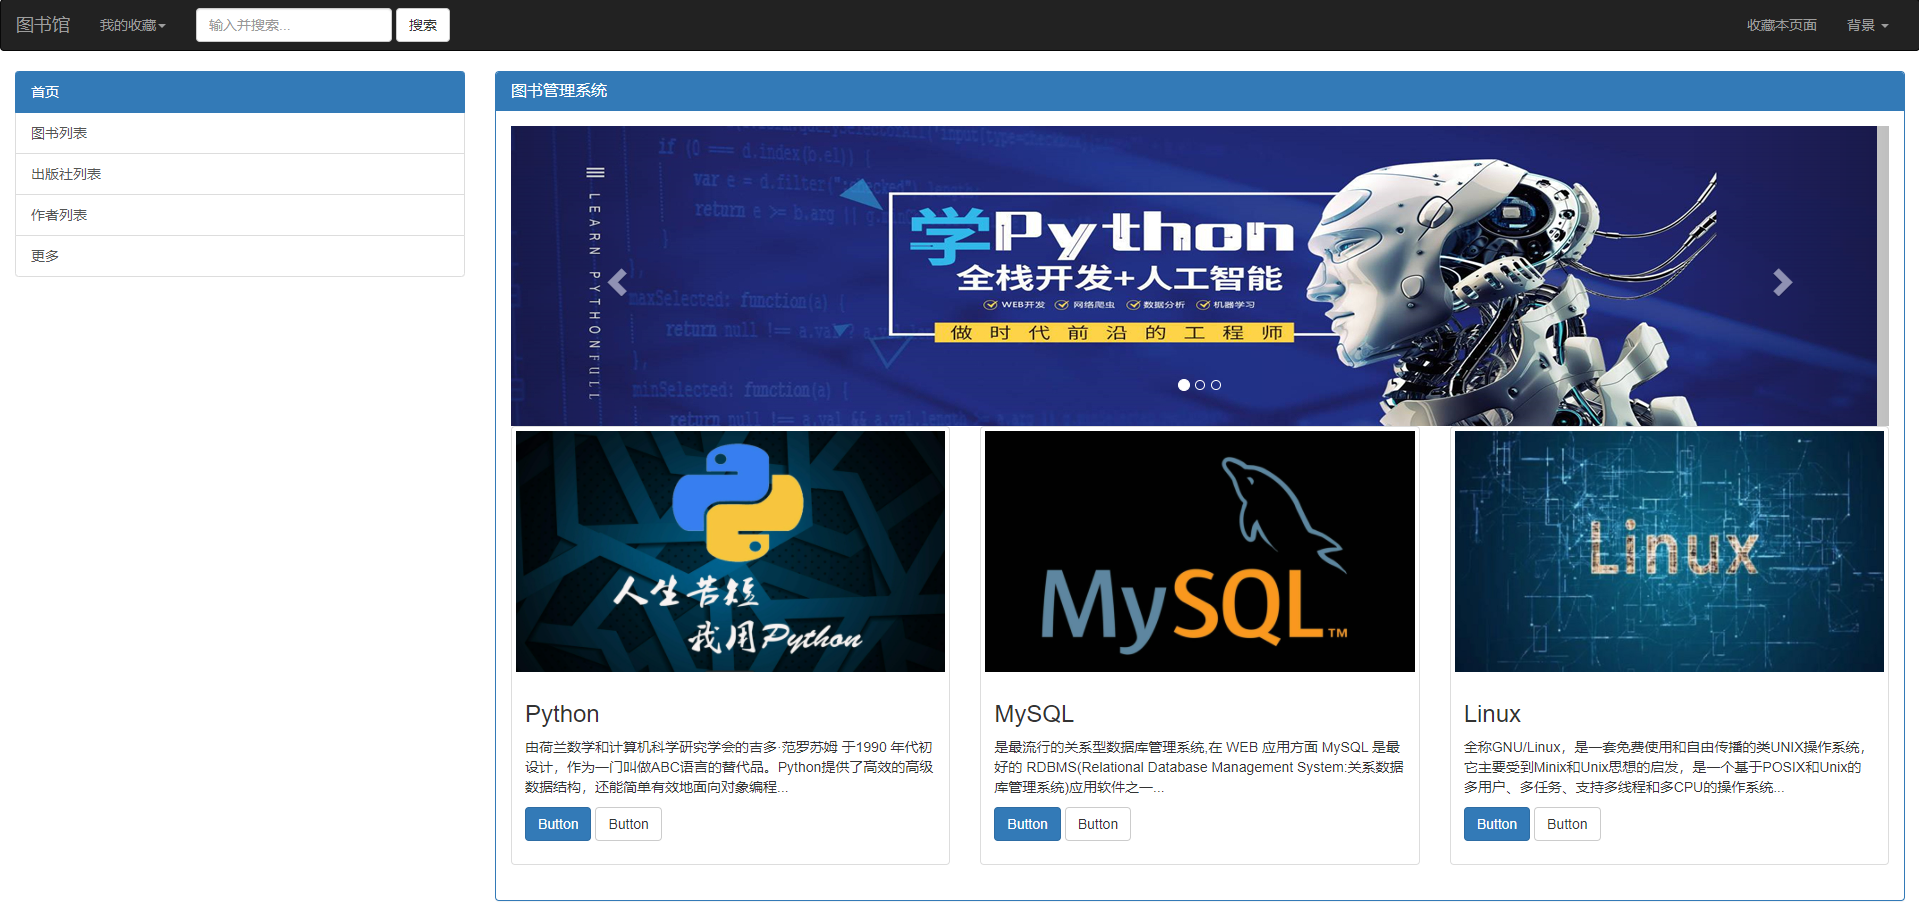This screenshot has height=924, width=1919.
Task: Click the scrollbar beside the carousel
Action: coord(1883,276)
